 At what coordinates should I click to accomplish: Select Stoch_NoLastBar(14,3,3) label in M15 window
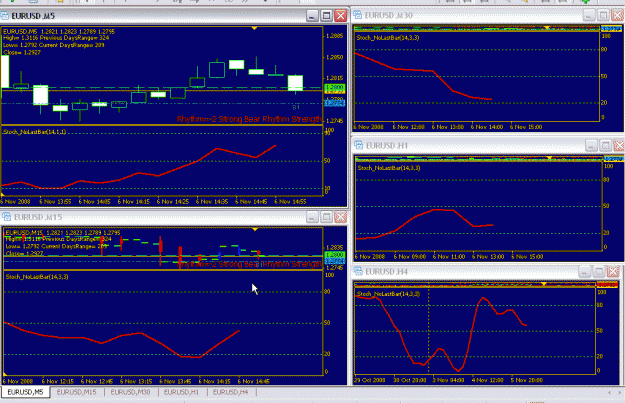[37, 277]
